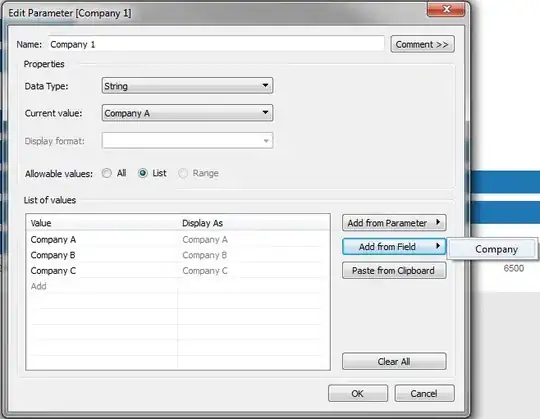Choose Company from the field submenu

493,249
